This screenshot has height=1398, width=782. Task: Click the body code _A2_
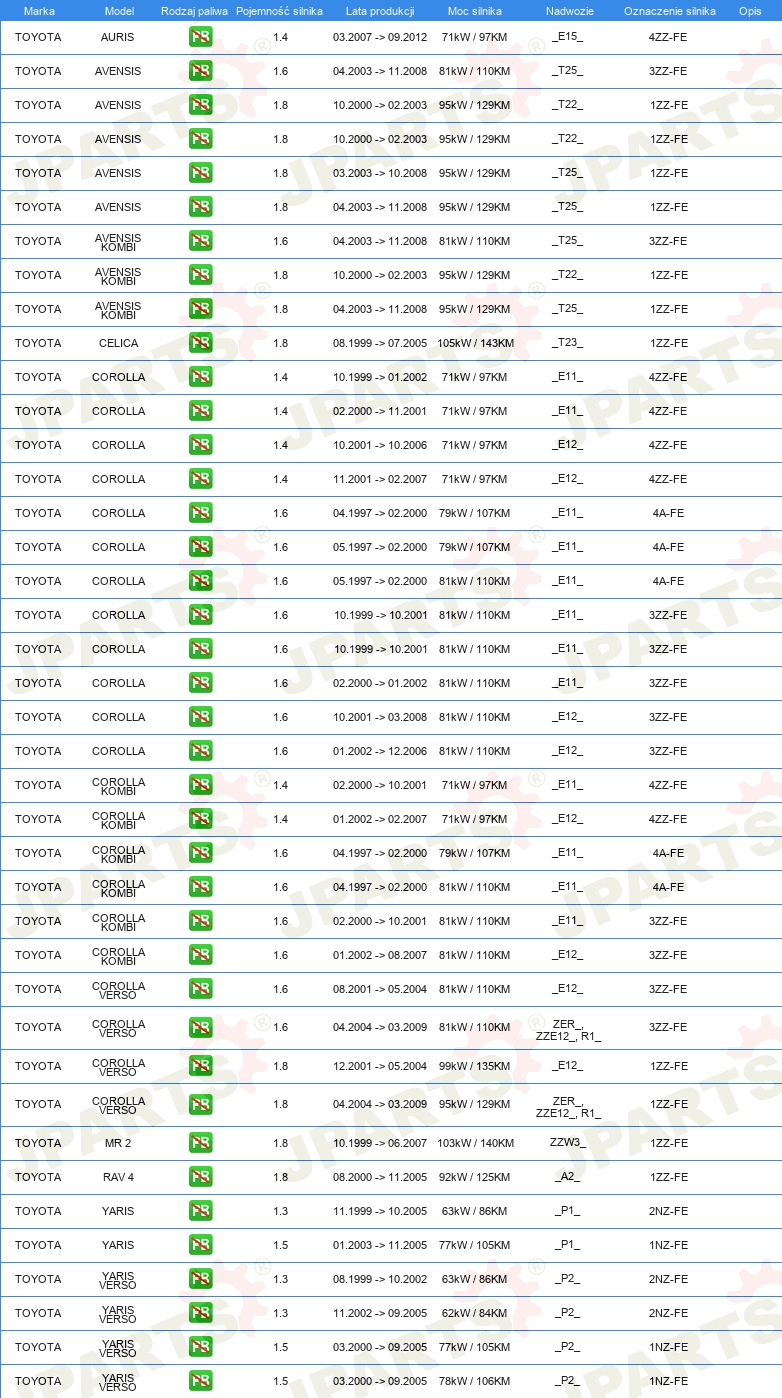click(x=567, y=1177)
